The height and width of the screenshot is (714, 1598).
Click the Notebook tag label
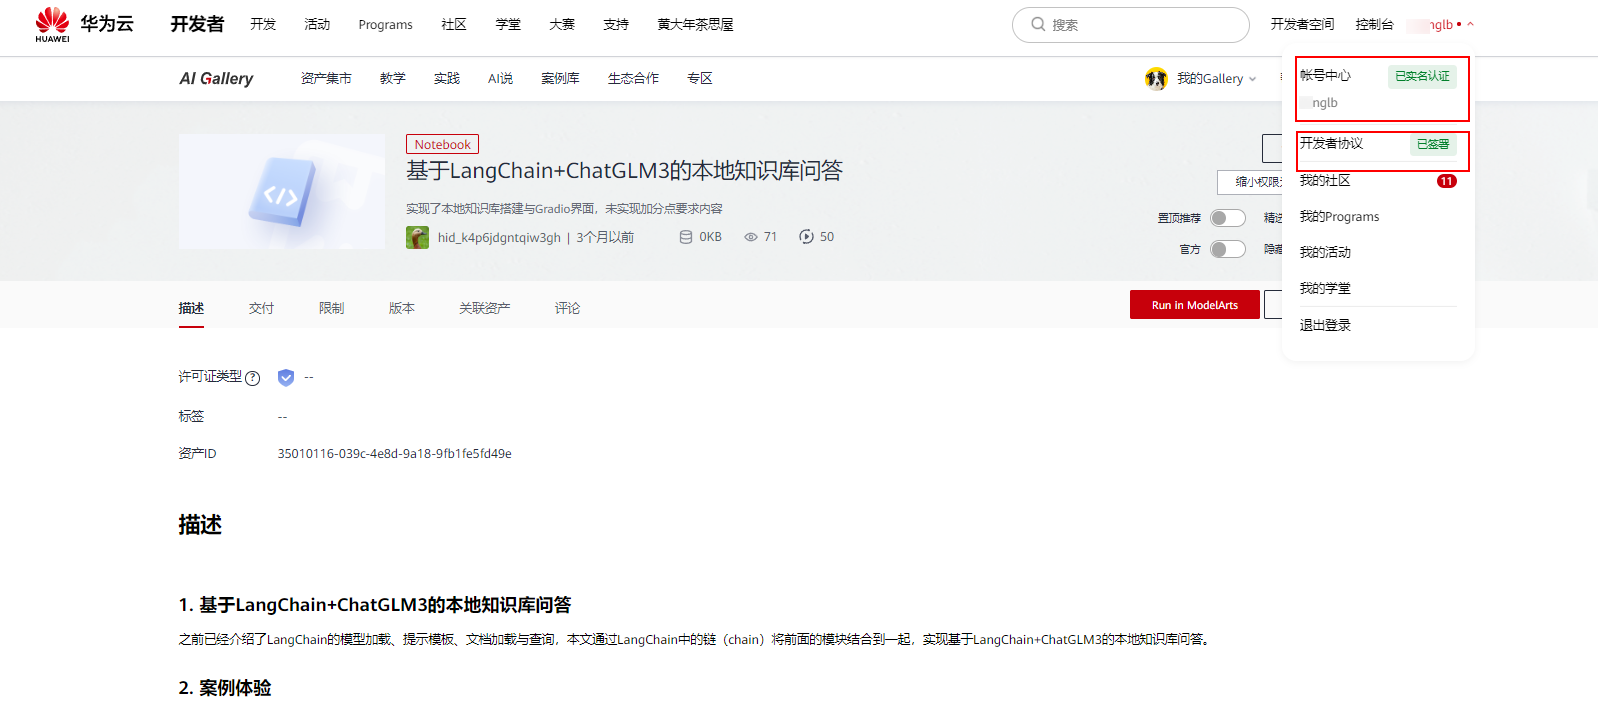442,144
